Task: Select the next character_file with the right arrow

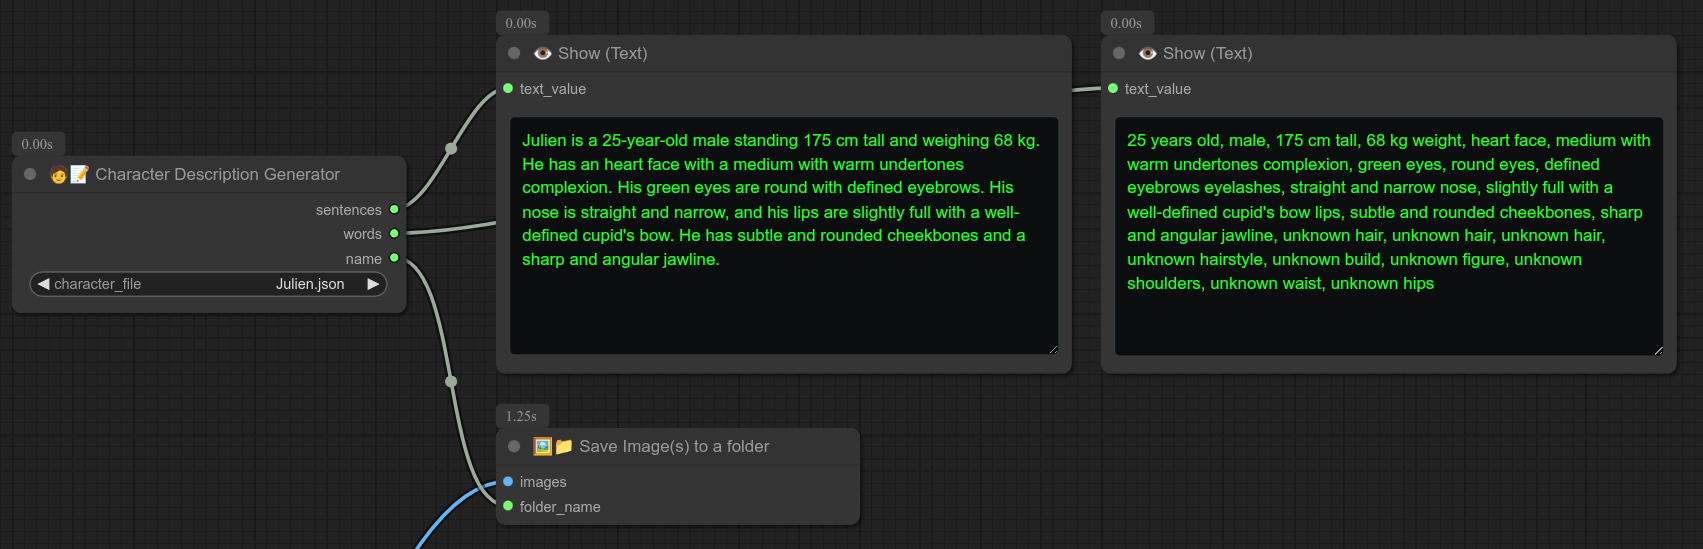Action: pyautogui.click(x=373, y=284)
